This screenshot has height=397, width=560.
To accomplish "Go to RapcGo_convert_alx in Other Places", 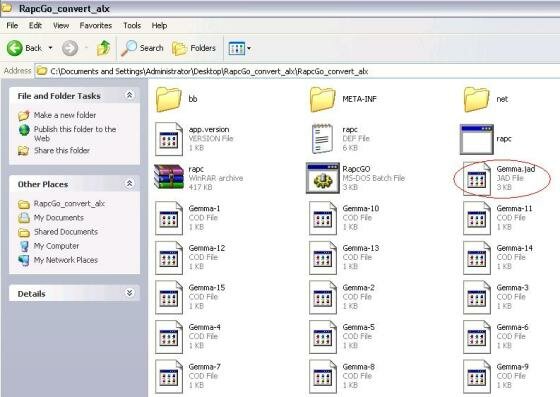I will pos(69,203).
